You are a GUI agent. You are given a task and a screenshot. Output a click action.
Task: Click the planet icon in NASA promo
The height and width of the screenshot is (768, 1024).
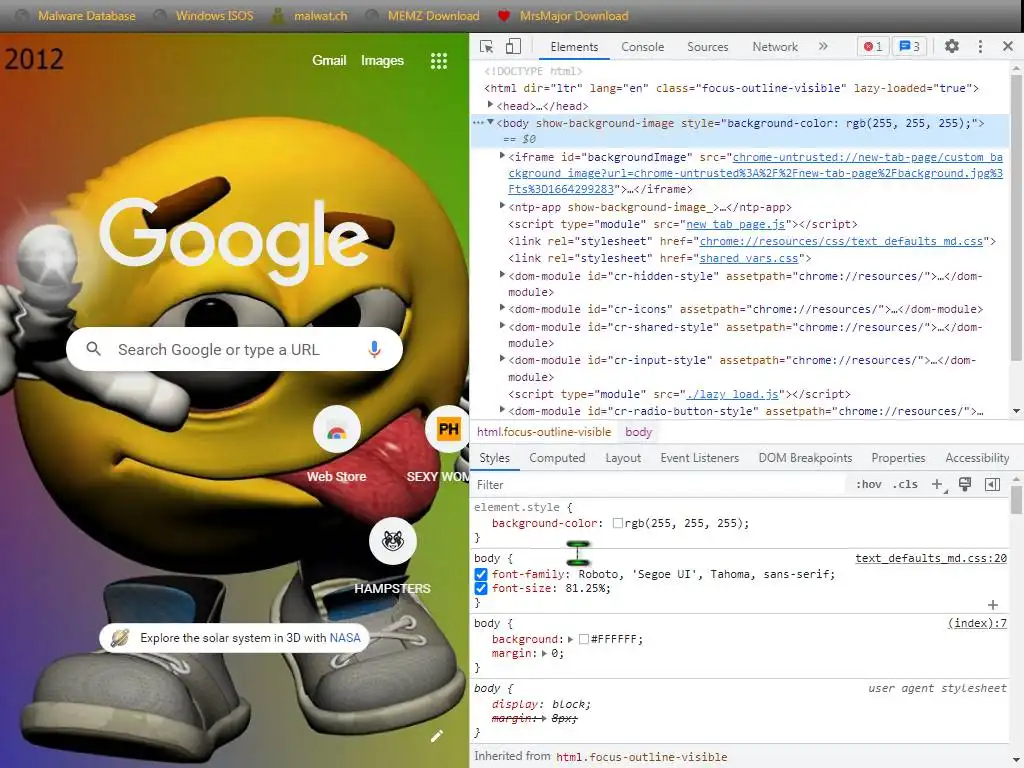(120, 637)
